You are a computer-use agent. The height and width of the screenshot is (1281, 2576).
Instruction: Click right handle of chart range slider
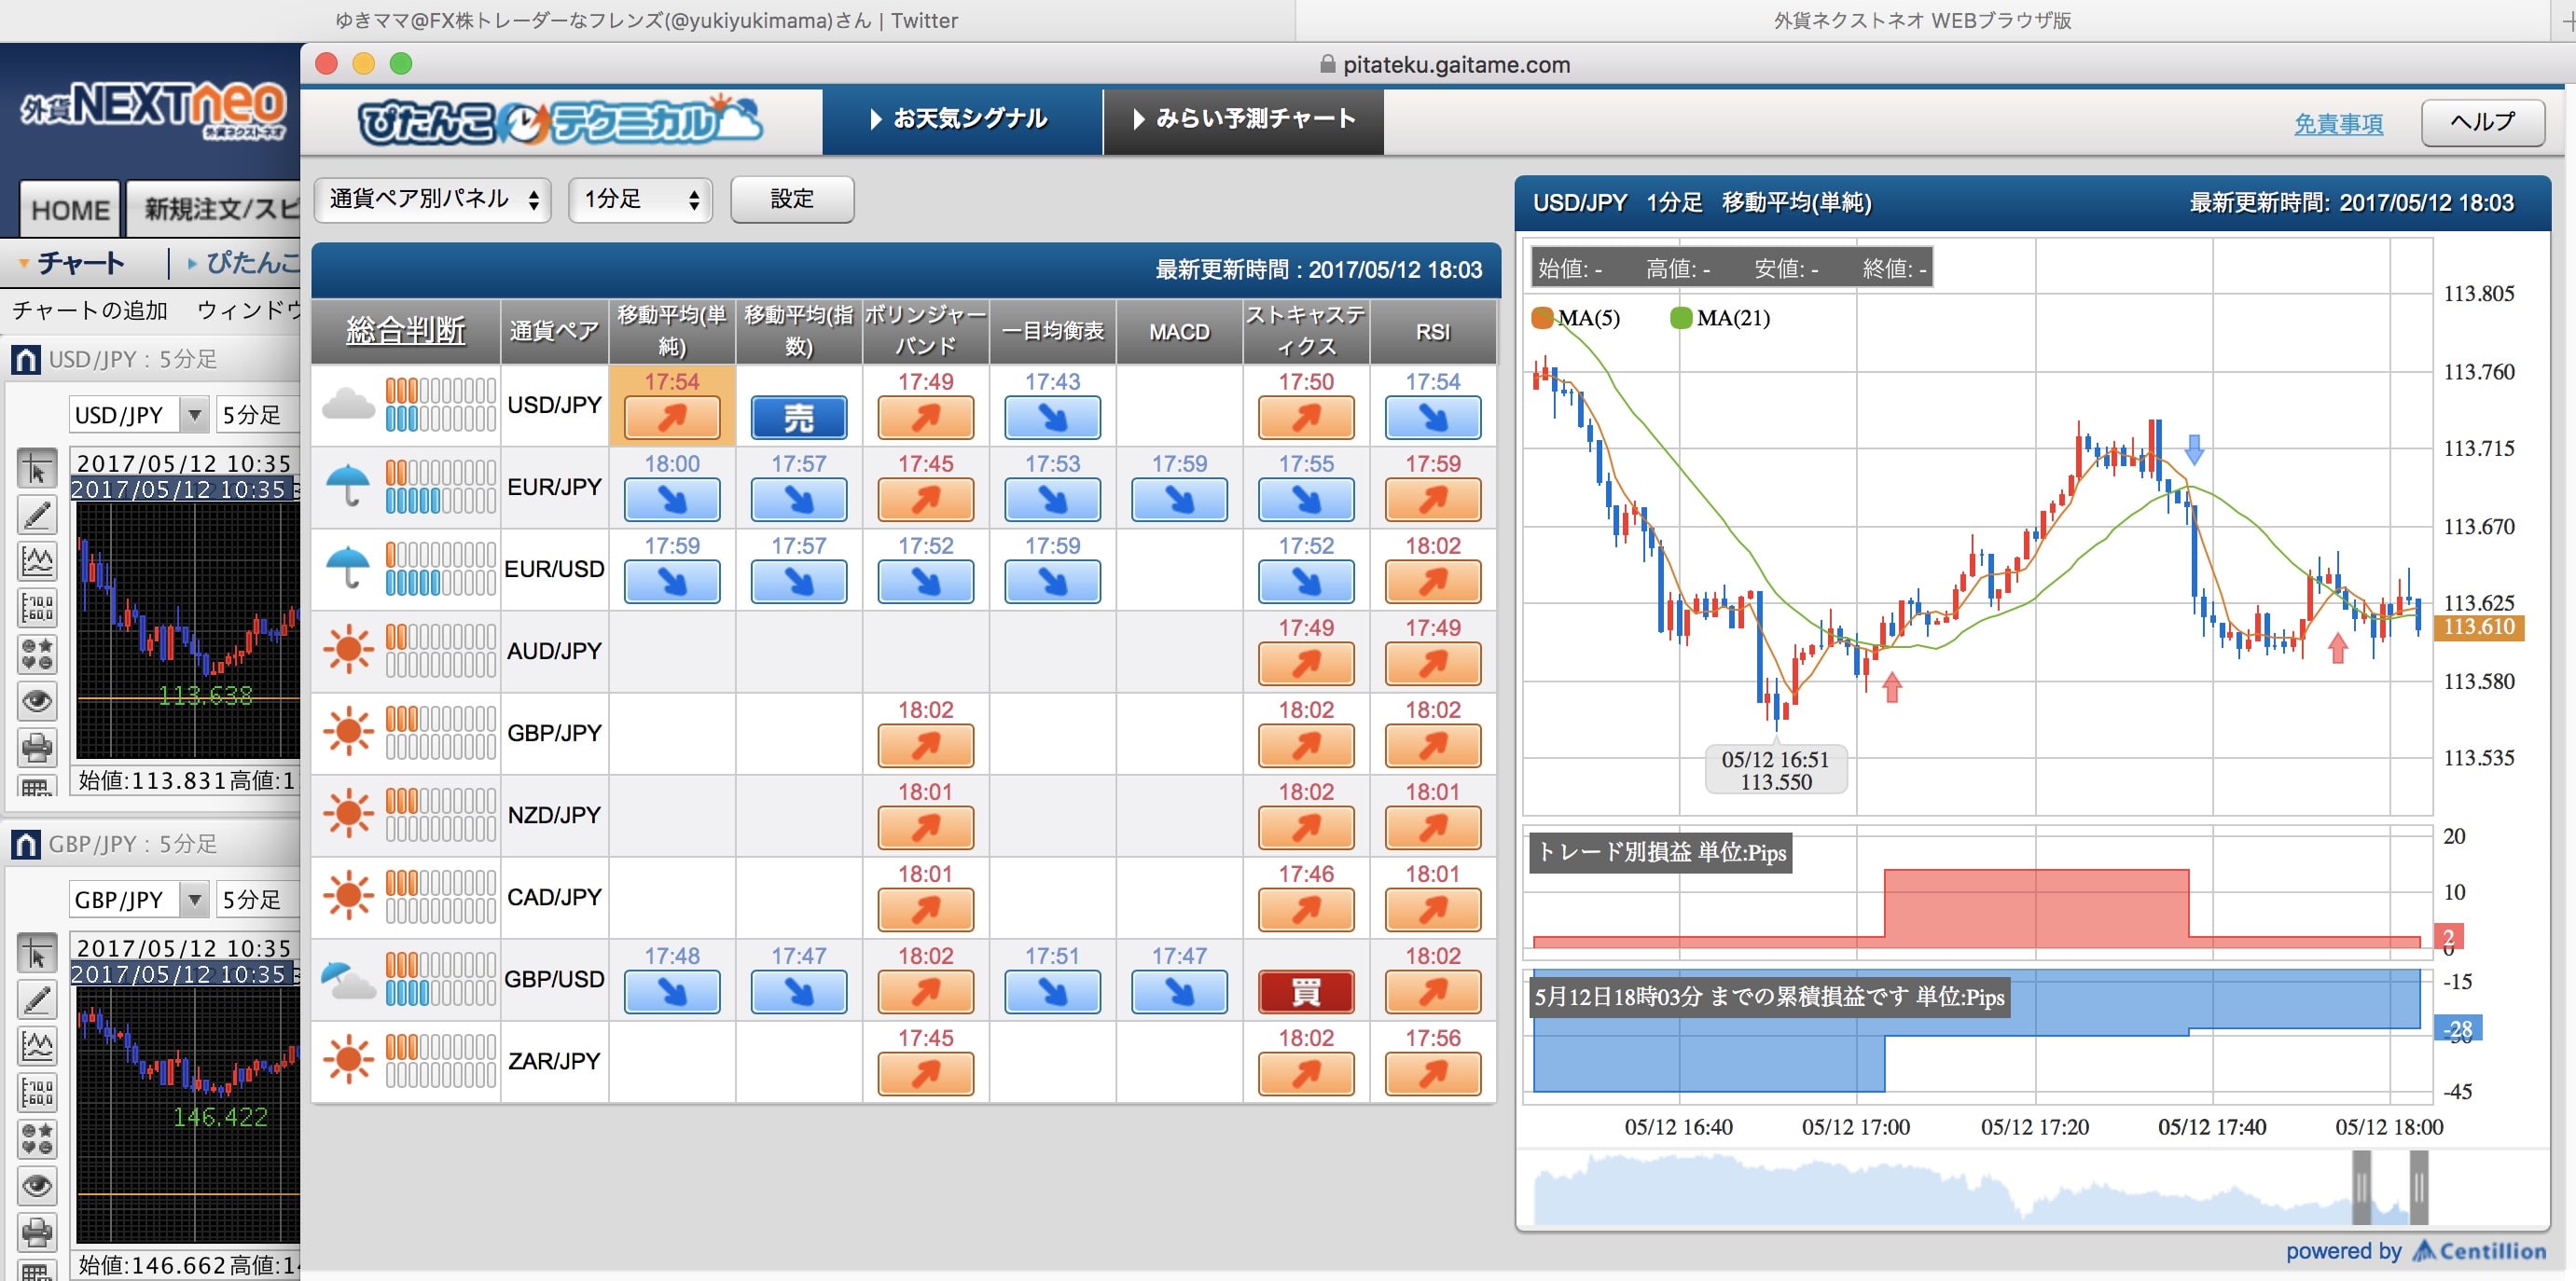(2419, 1187)
